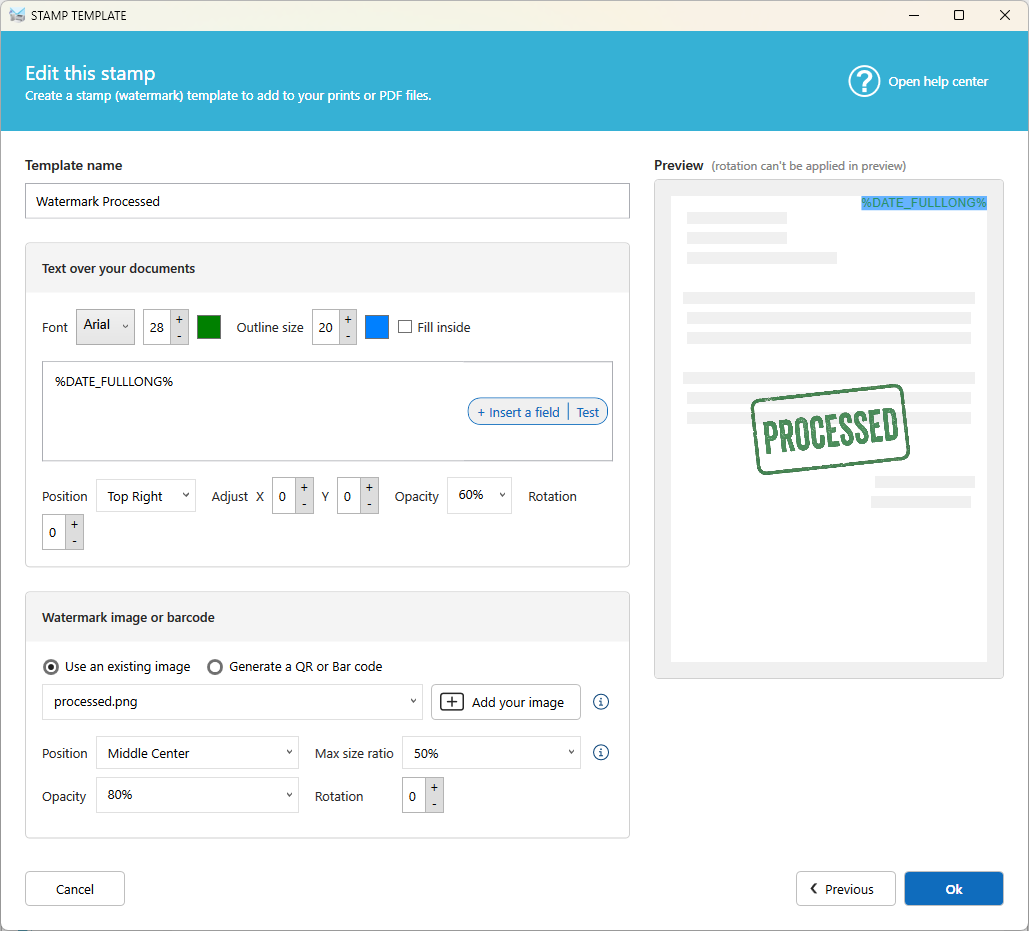Increase the font size with the plus button
This screenshot has width=1029, height=931.
[179, 319]
